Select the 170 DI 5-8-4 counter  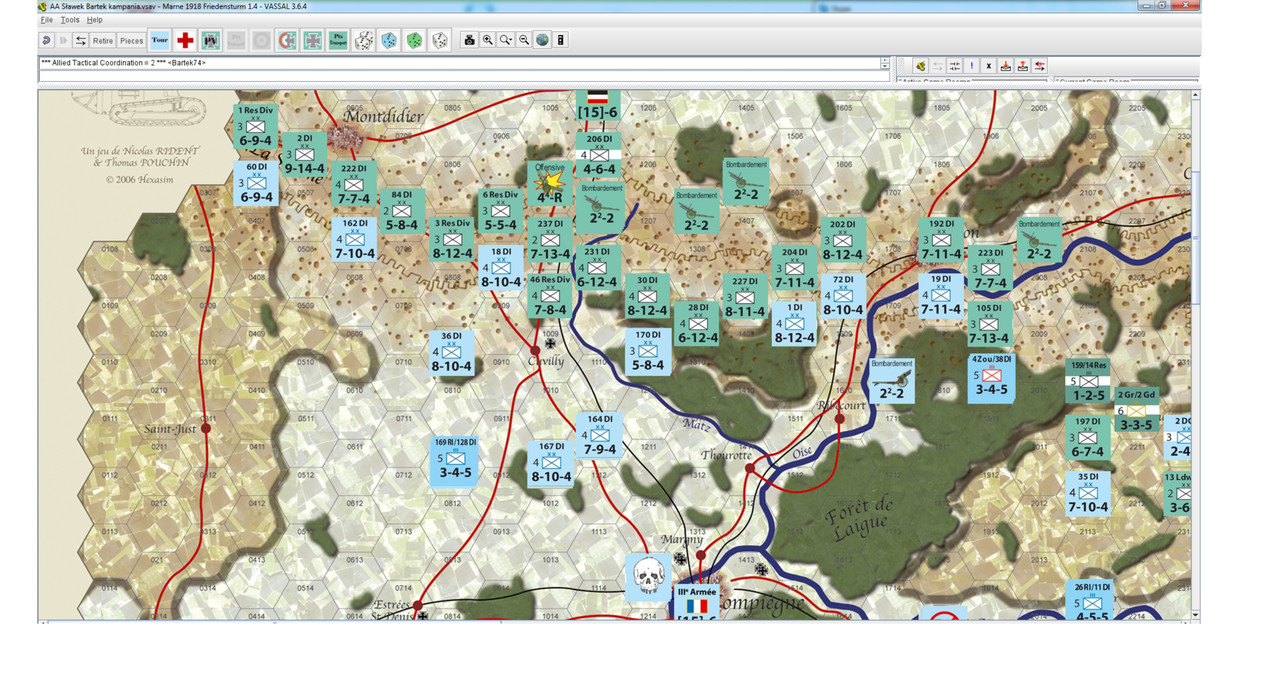click(647, 351)
